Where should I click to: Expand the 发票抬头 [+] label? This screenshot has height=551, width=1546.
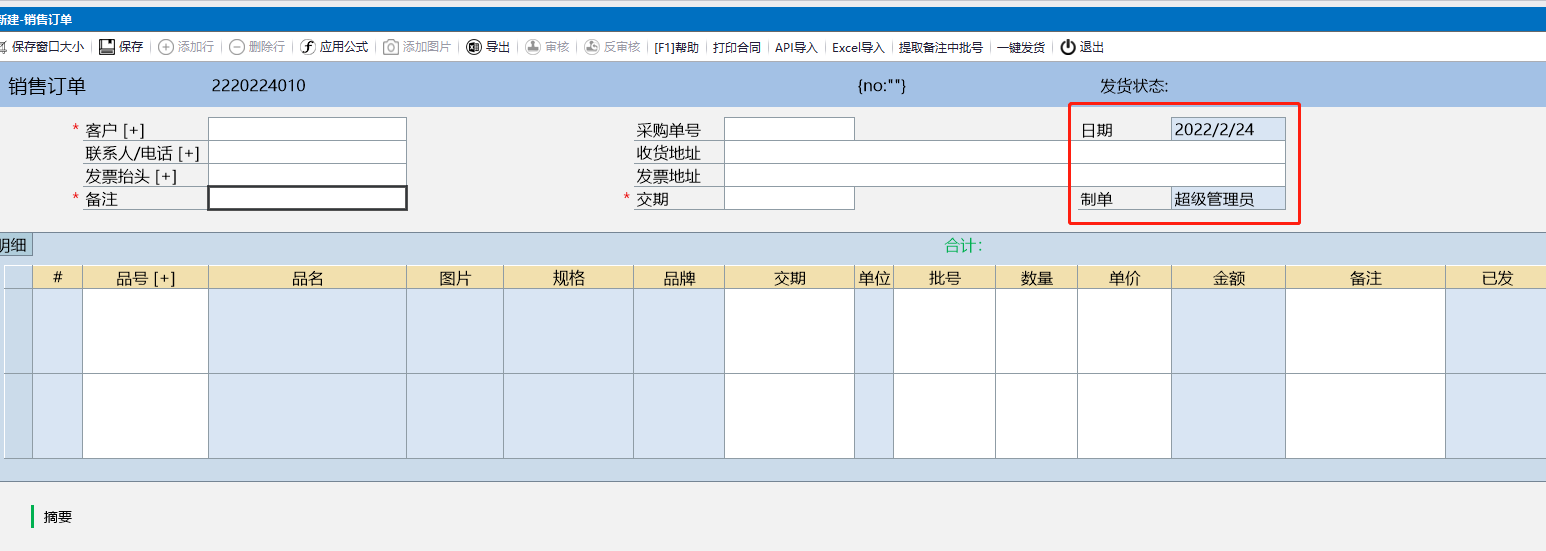131,176
